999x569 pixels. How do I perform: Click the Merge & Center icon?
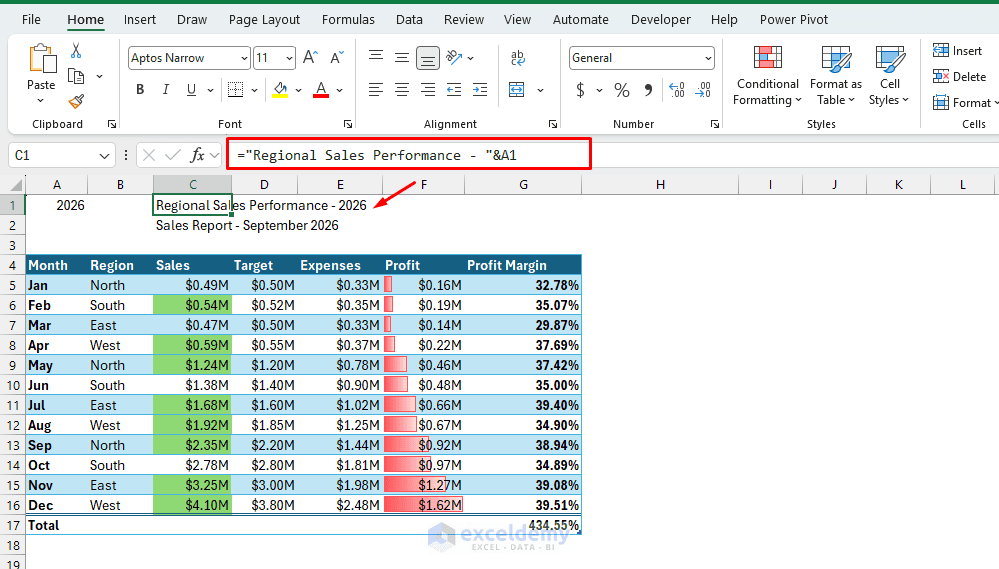517,90
